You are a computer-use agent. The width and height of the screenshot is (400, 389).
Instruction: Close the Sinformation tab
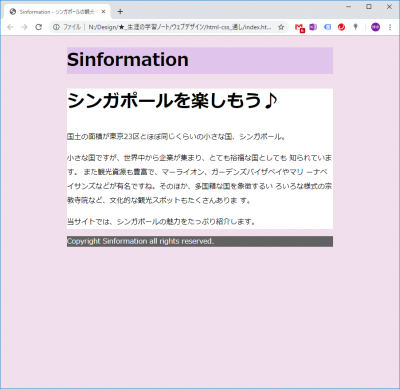[103, 12]
